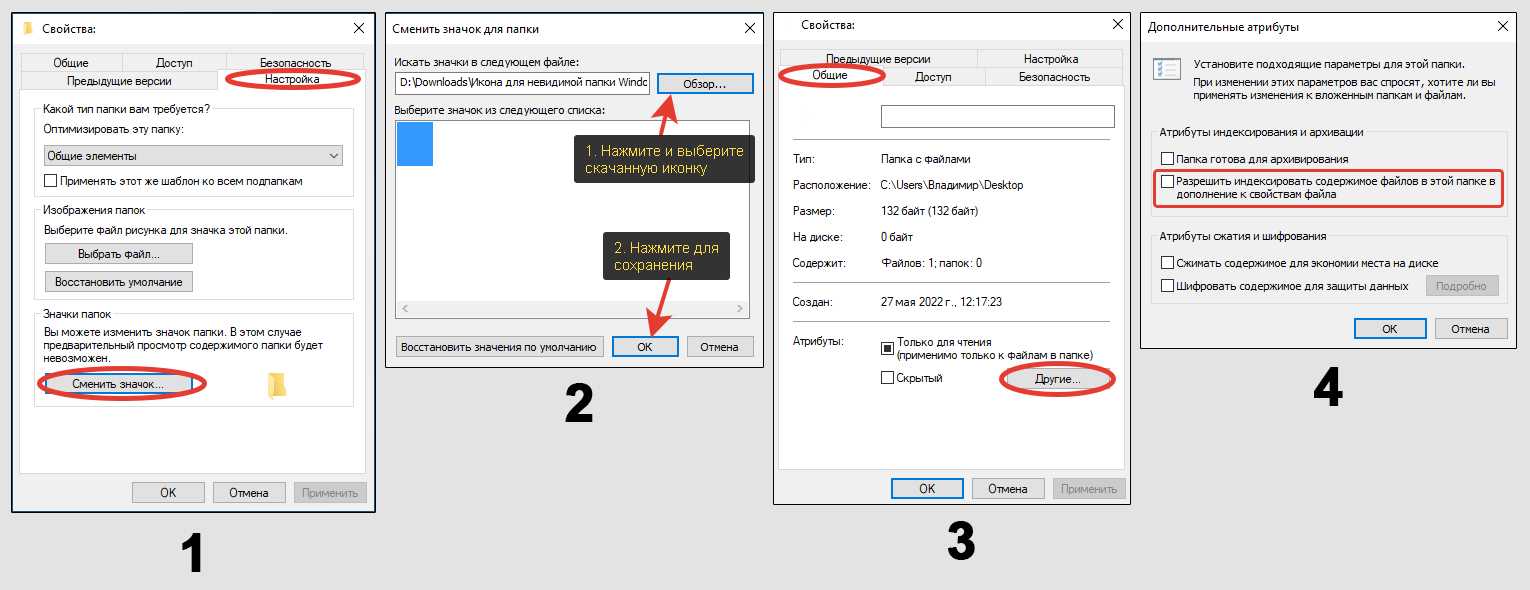Screen dimensions: 1530x590
Task: Click OK in Дополнительные атрибуты dialog
Action: pos(1390,328)
